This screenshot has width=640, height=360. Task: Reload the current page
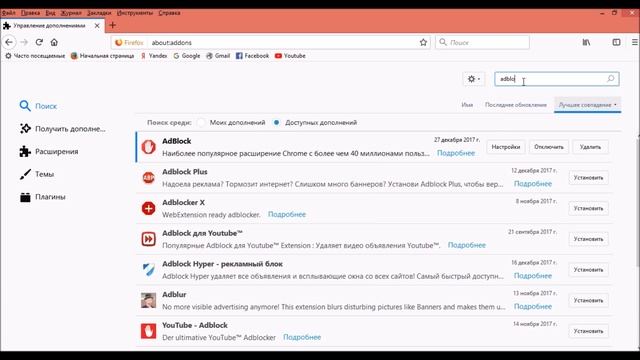click(x=39, y=42)
